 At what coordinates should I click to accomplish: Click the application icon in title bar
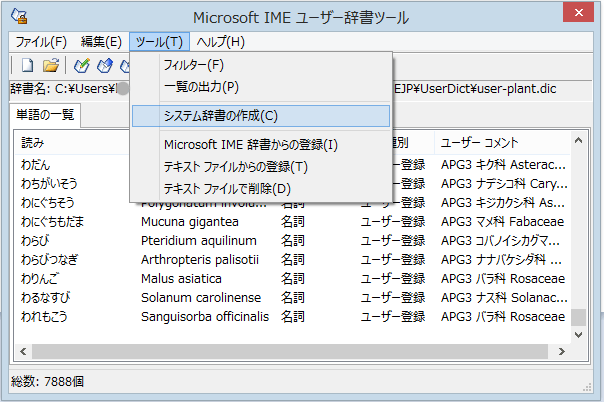19,16
